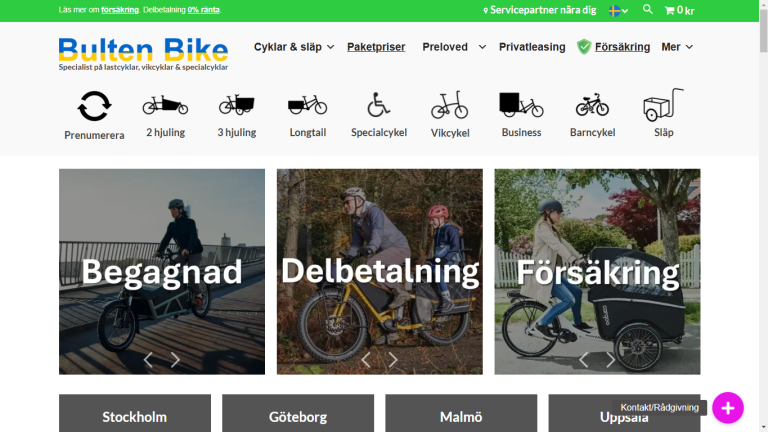This screenshot has height=432, width=768.
Task: Select the Specialcykel wheelchair icon
Action: click(x=379, y=104)
